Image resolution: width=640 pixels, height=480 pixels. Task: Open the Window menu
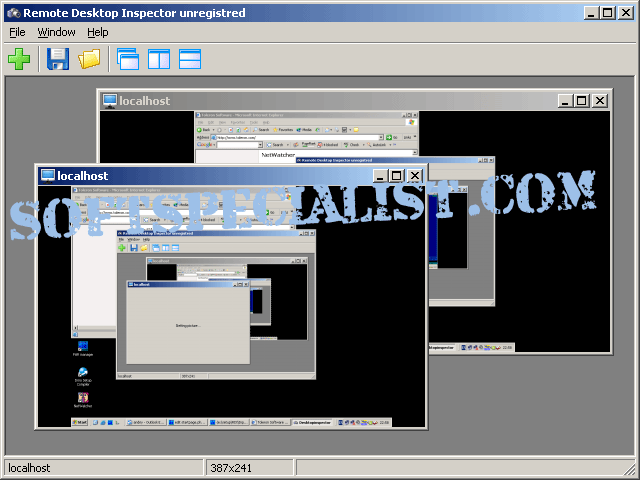click(x=56, y=32)
